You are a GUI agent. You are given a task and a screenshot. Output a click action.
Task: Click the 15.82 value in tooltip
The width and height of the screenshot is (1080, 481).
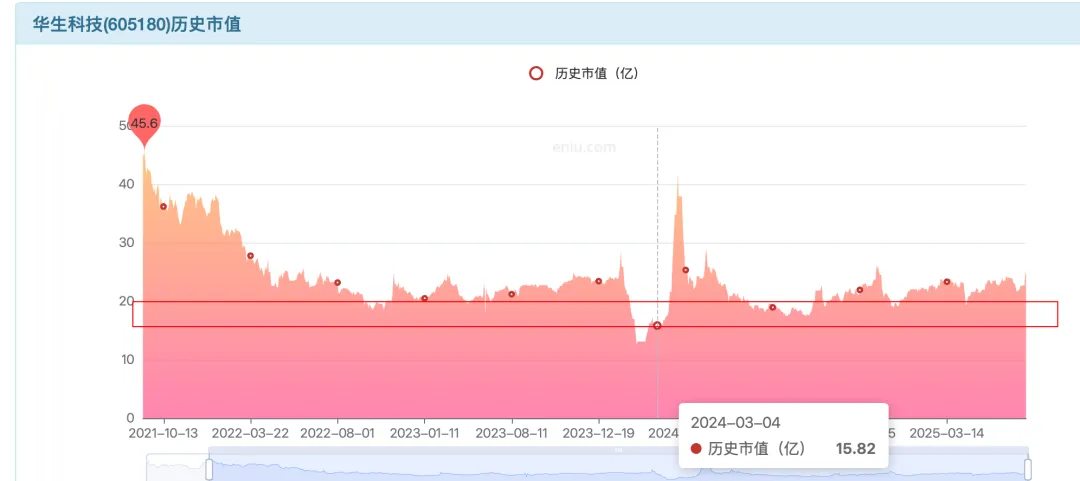pos(855,449)
